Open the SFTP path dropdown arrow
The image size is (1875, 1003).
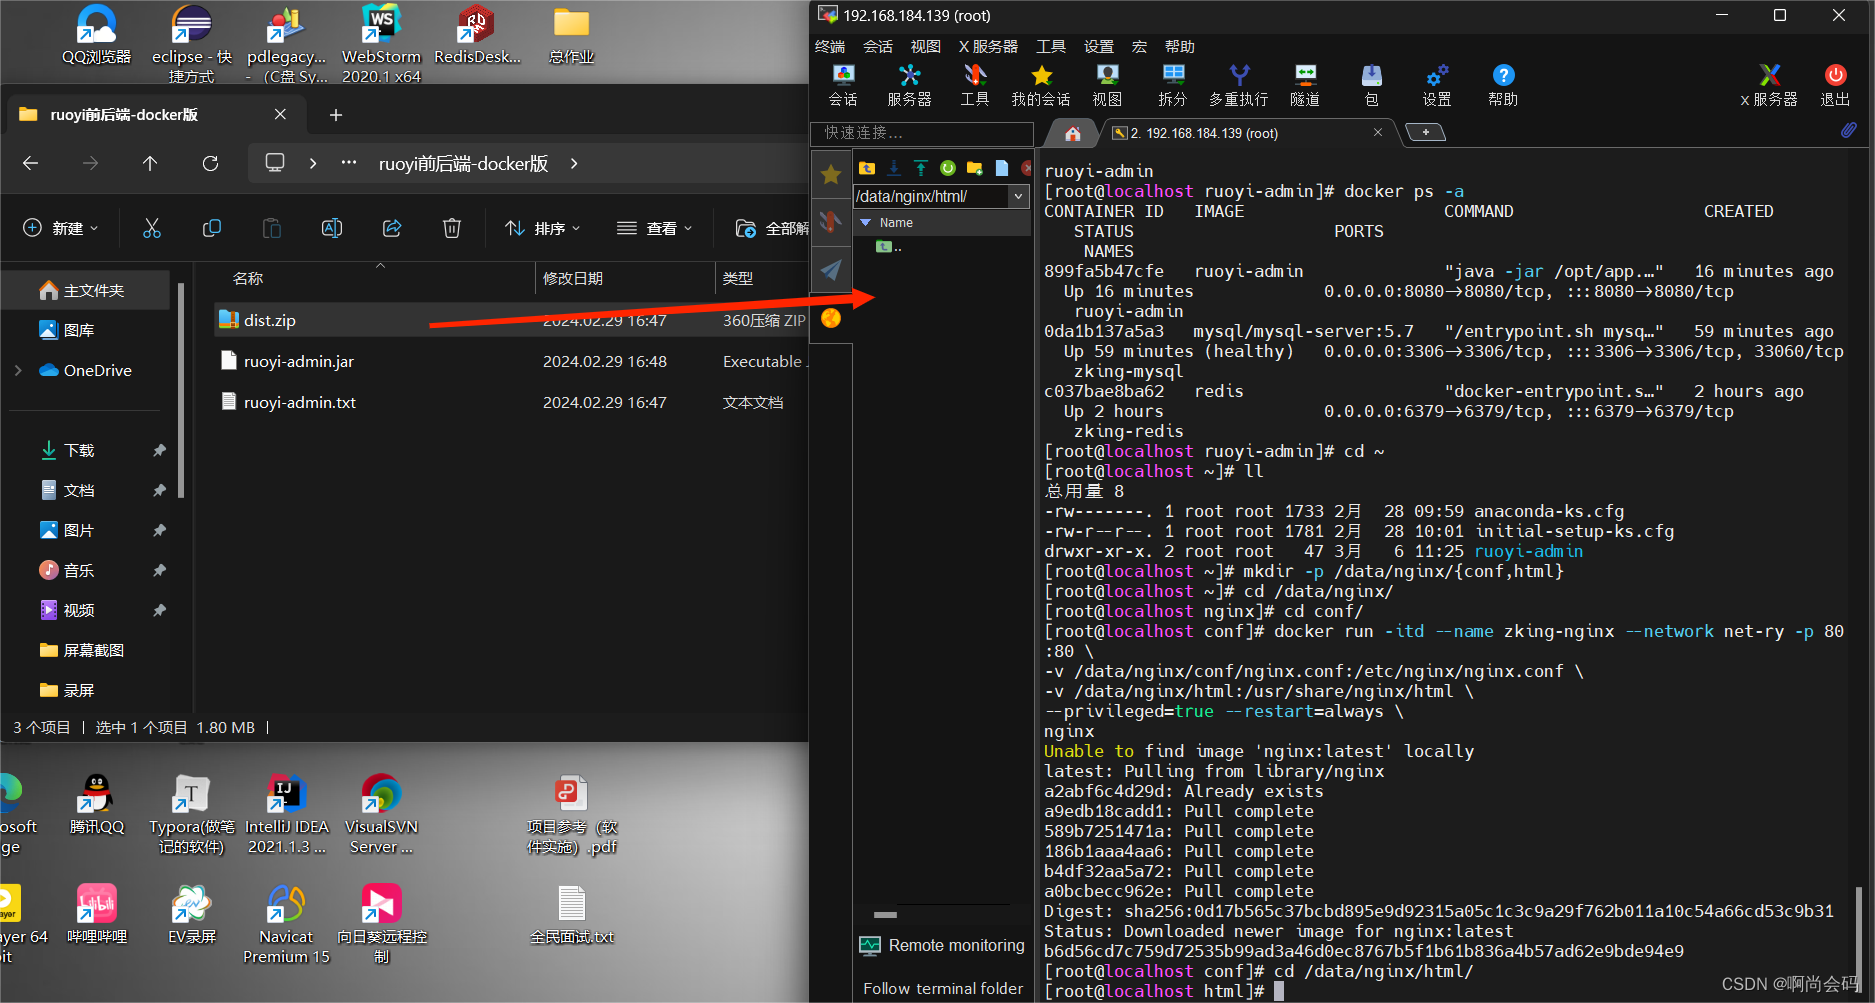[1019, 197]
